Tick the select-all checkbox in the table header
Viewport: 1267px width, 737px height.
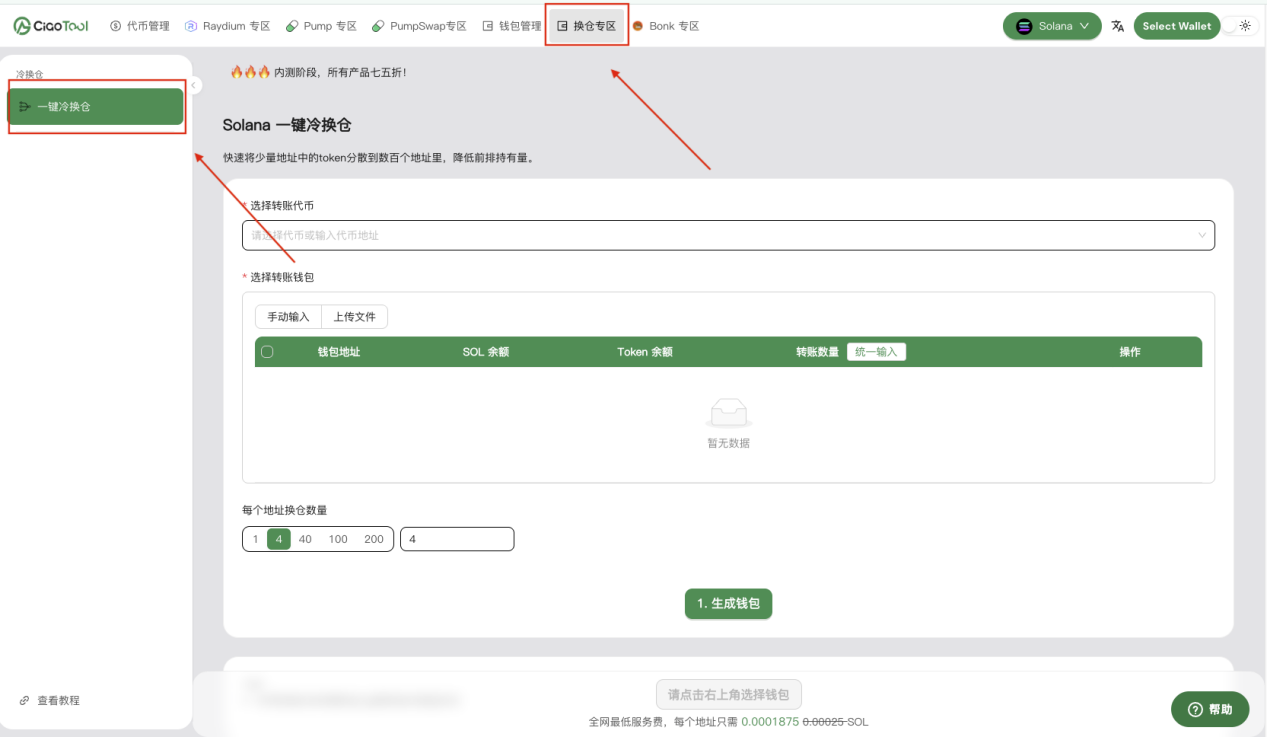267,352
